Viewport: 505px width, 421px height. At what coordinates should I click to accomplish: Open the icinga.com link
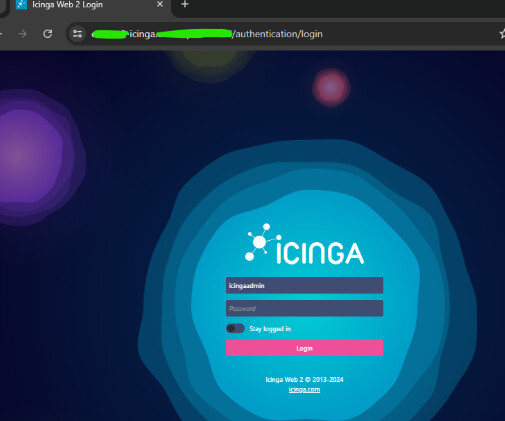(x=304, y=389)
